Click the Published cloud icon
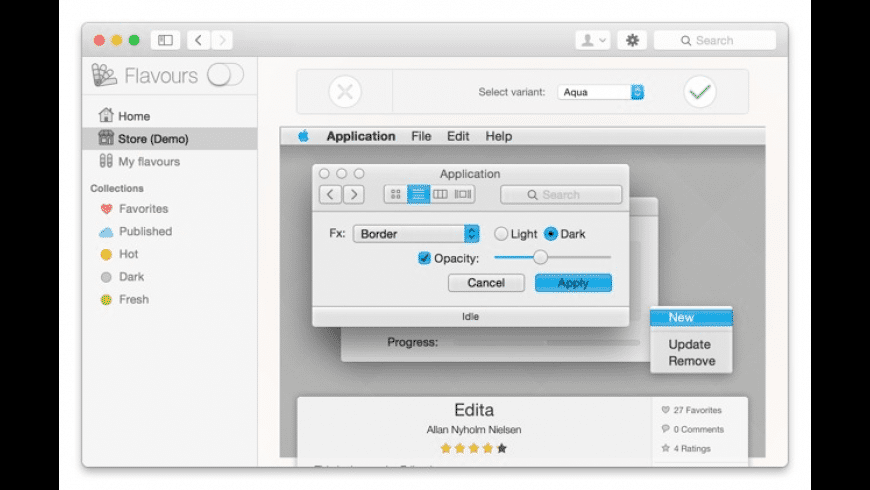 tap(106, 232)
